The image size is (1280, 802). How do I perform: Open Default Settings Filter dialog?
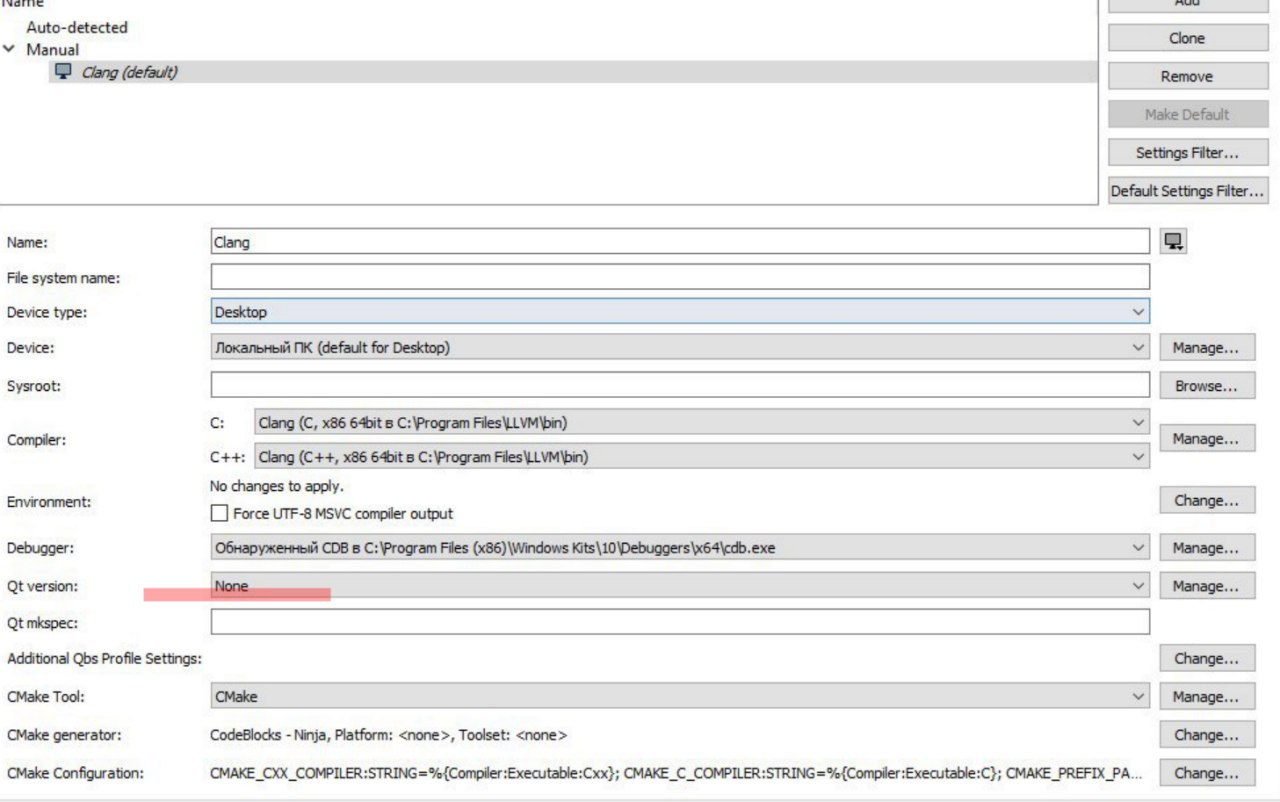[x=1187, y=191]
